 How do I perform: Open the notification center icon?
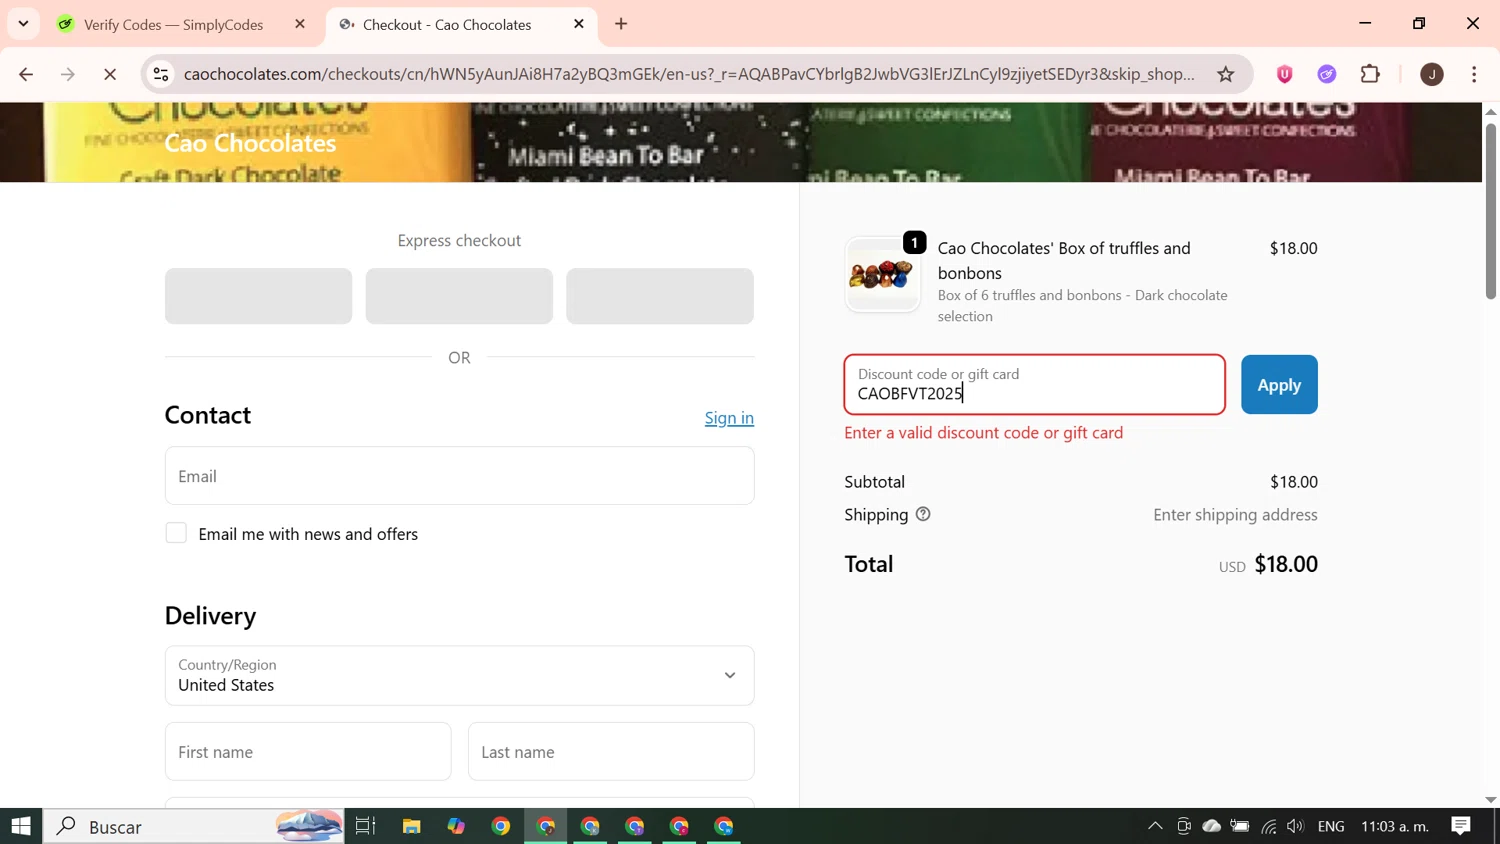(1461, 826)
